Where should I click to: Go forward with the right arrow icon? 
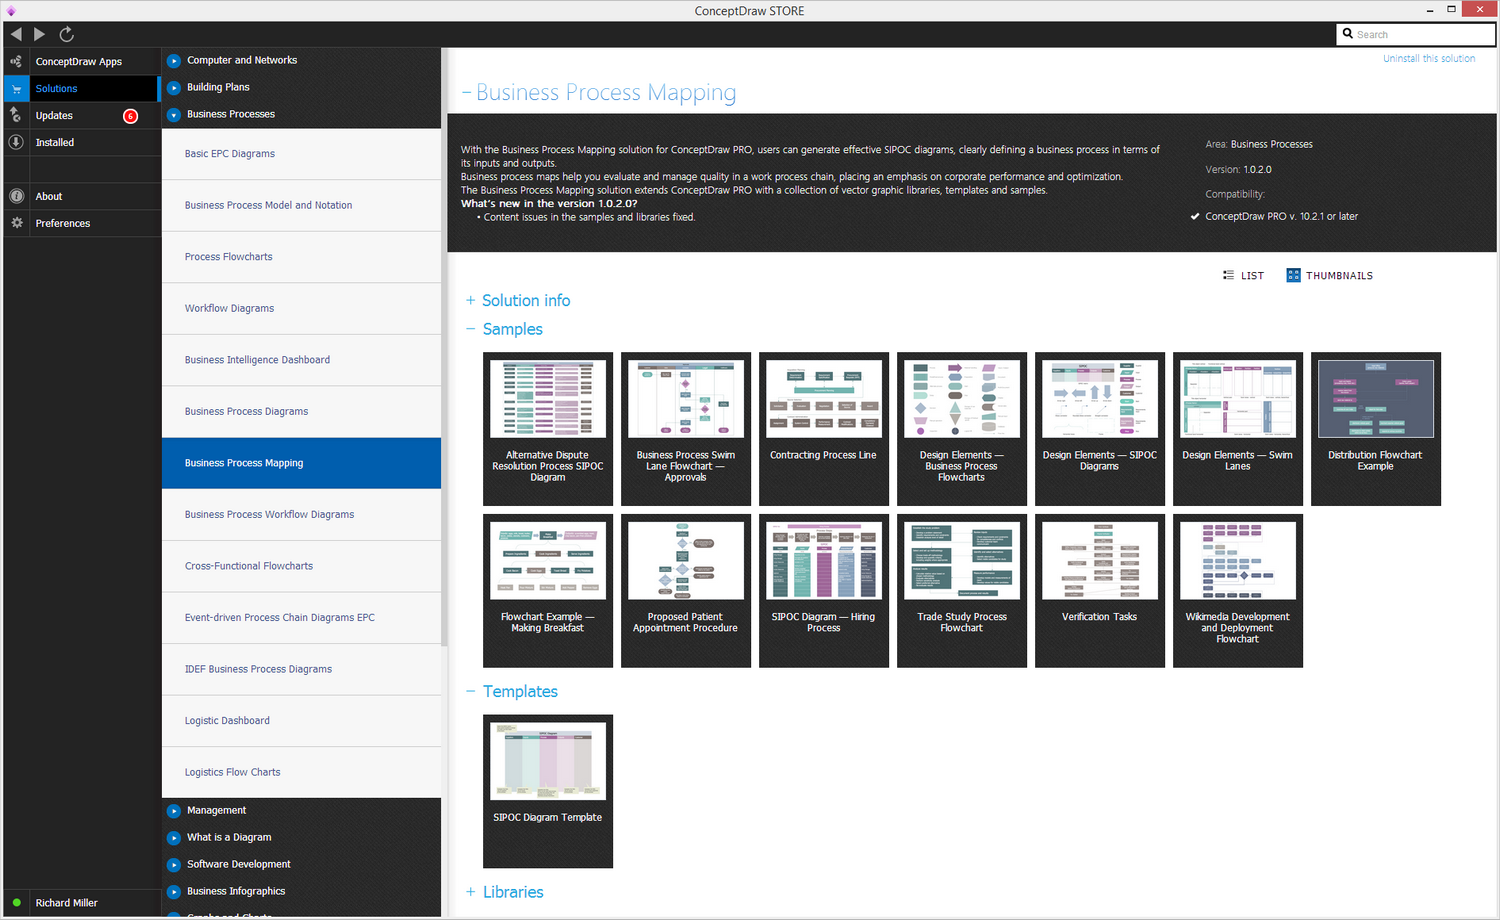(40, 34)
